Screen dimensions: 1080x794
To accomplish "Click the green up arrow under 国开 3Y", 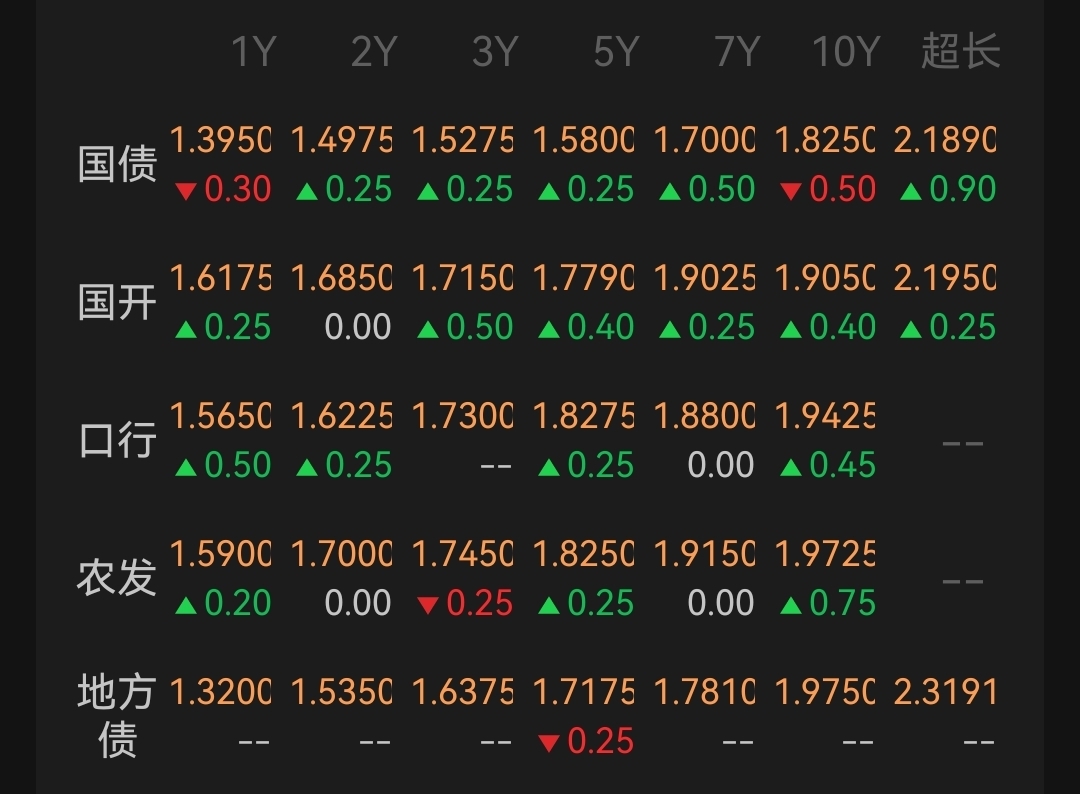I will tap(428, 328).
